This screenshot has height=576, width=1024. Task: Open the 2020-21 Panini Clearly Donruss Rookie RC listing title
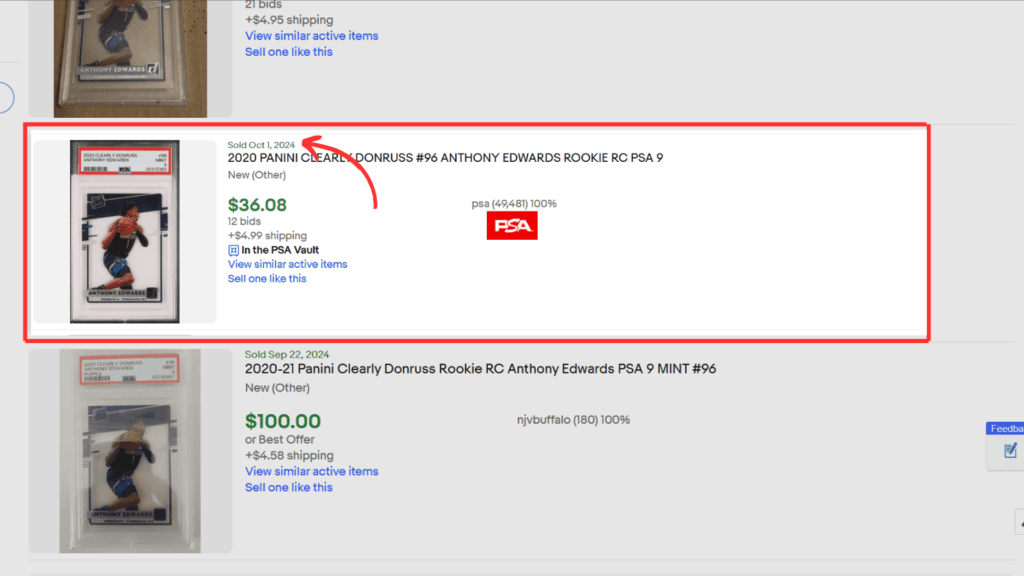click(x=480, y=369)
